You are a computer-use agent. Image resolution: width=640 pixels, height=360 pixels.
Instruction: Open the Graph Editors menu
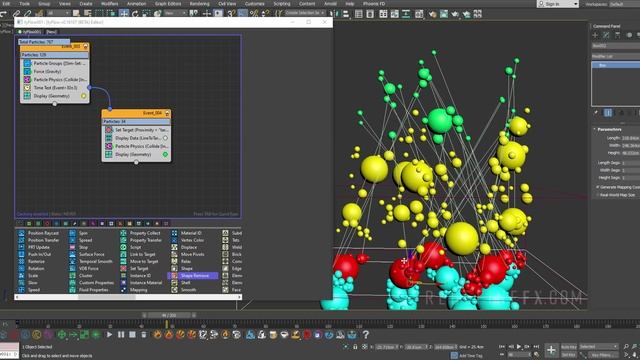tap(168, 4)
